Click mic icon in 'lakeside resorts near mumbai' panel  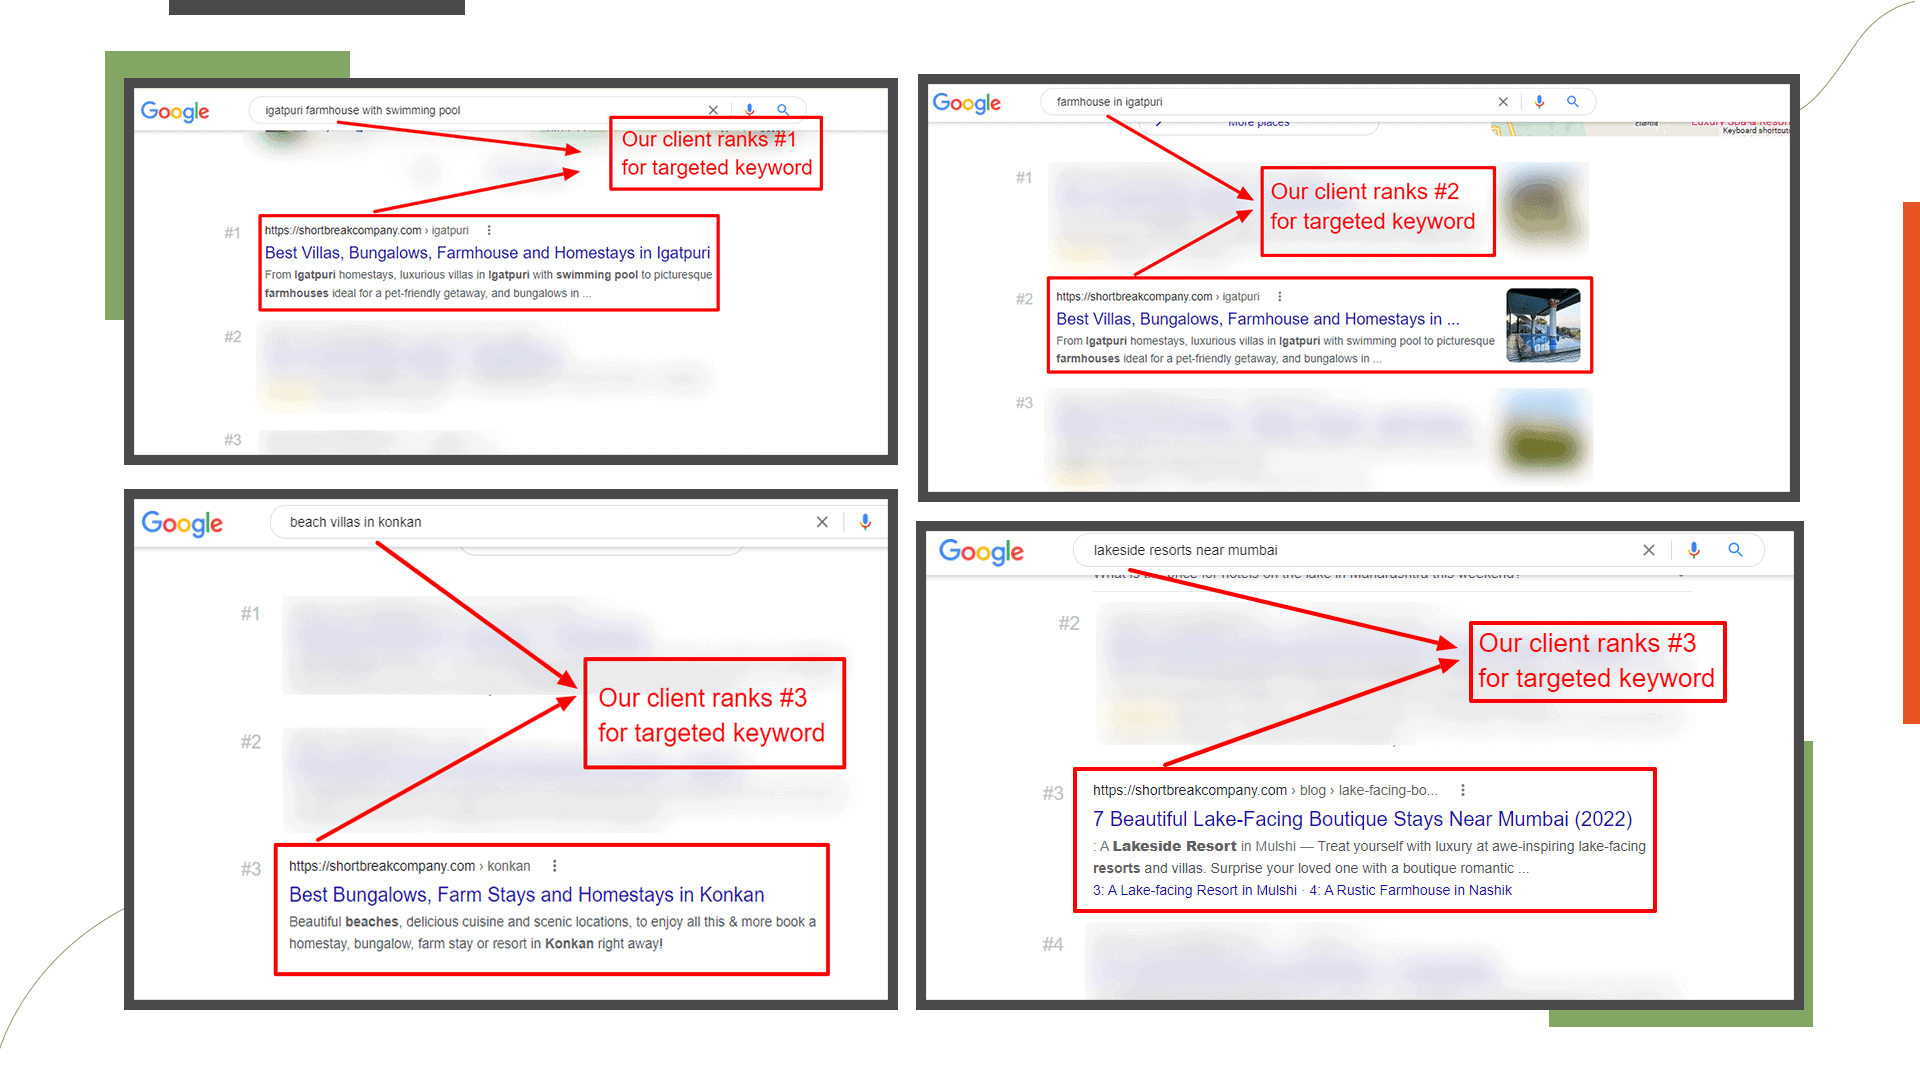[x=1694, y=550]
